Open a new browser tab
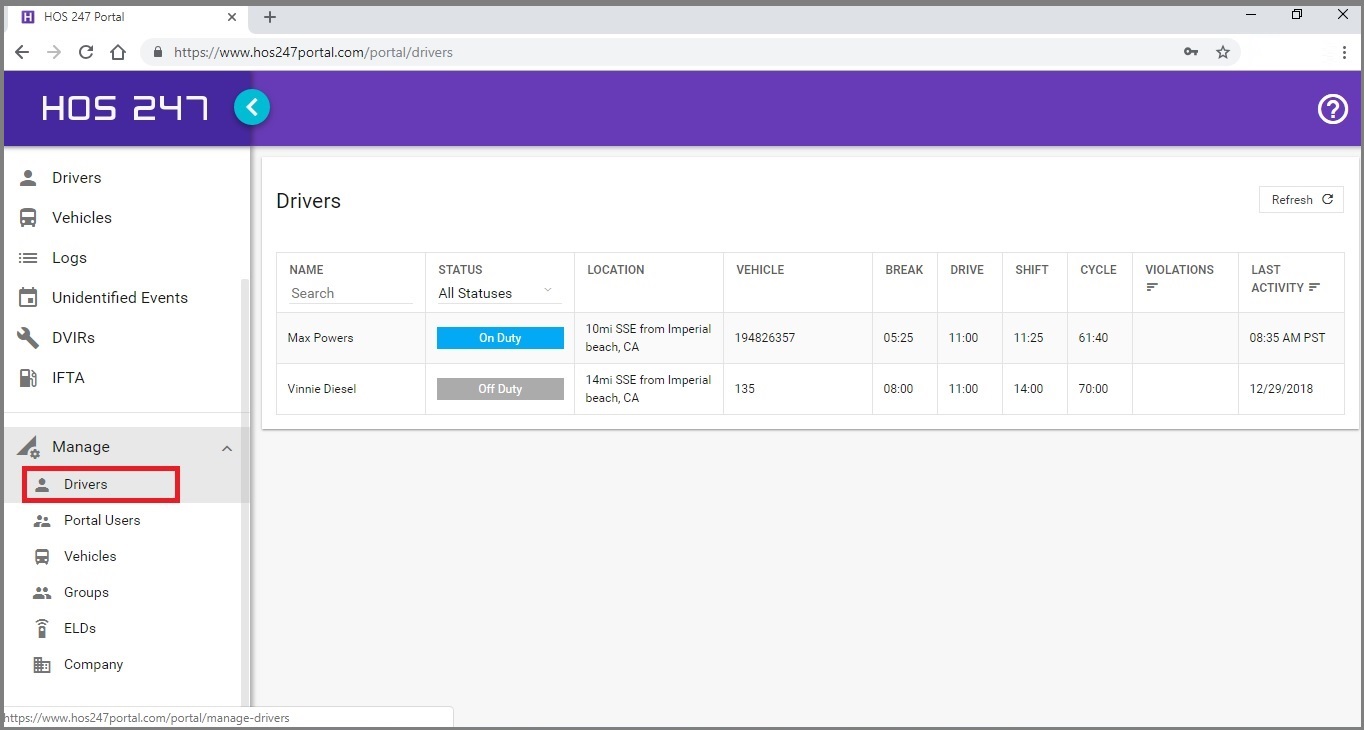The image size is (1364, 730). click(x=270, y=17)
